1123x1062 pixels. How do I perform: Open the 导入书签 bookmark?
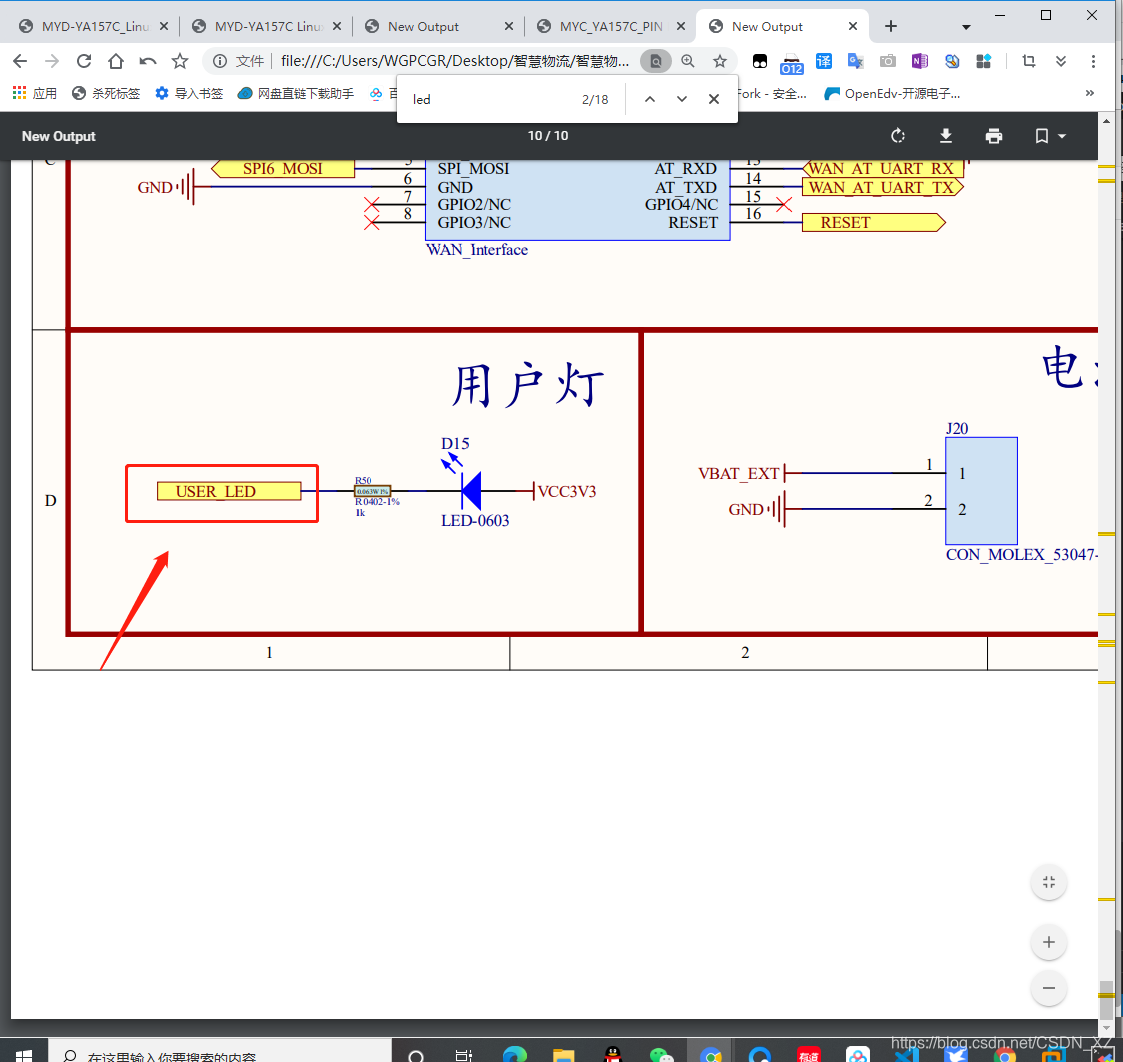pos(189,93)
